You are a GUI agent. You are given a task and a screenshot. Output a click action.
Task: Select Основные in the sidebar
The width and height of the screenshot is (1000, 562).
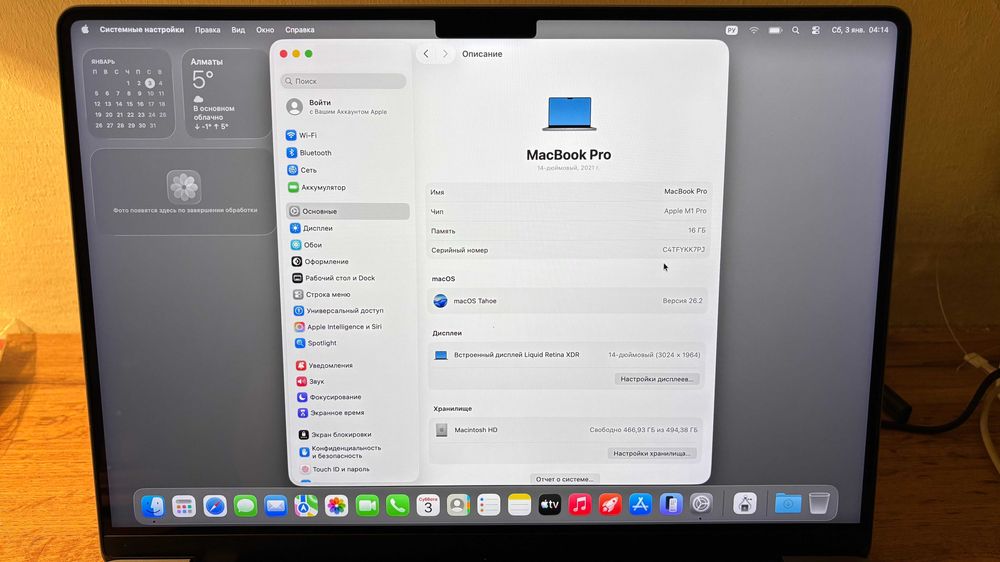tap(348, 211)
